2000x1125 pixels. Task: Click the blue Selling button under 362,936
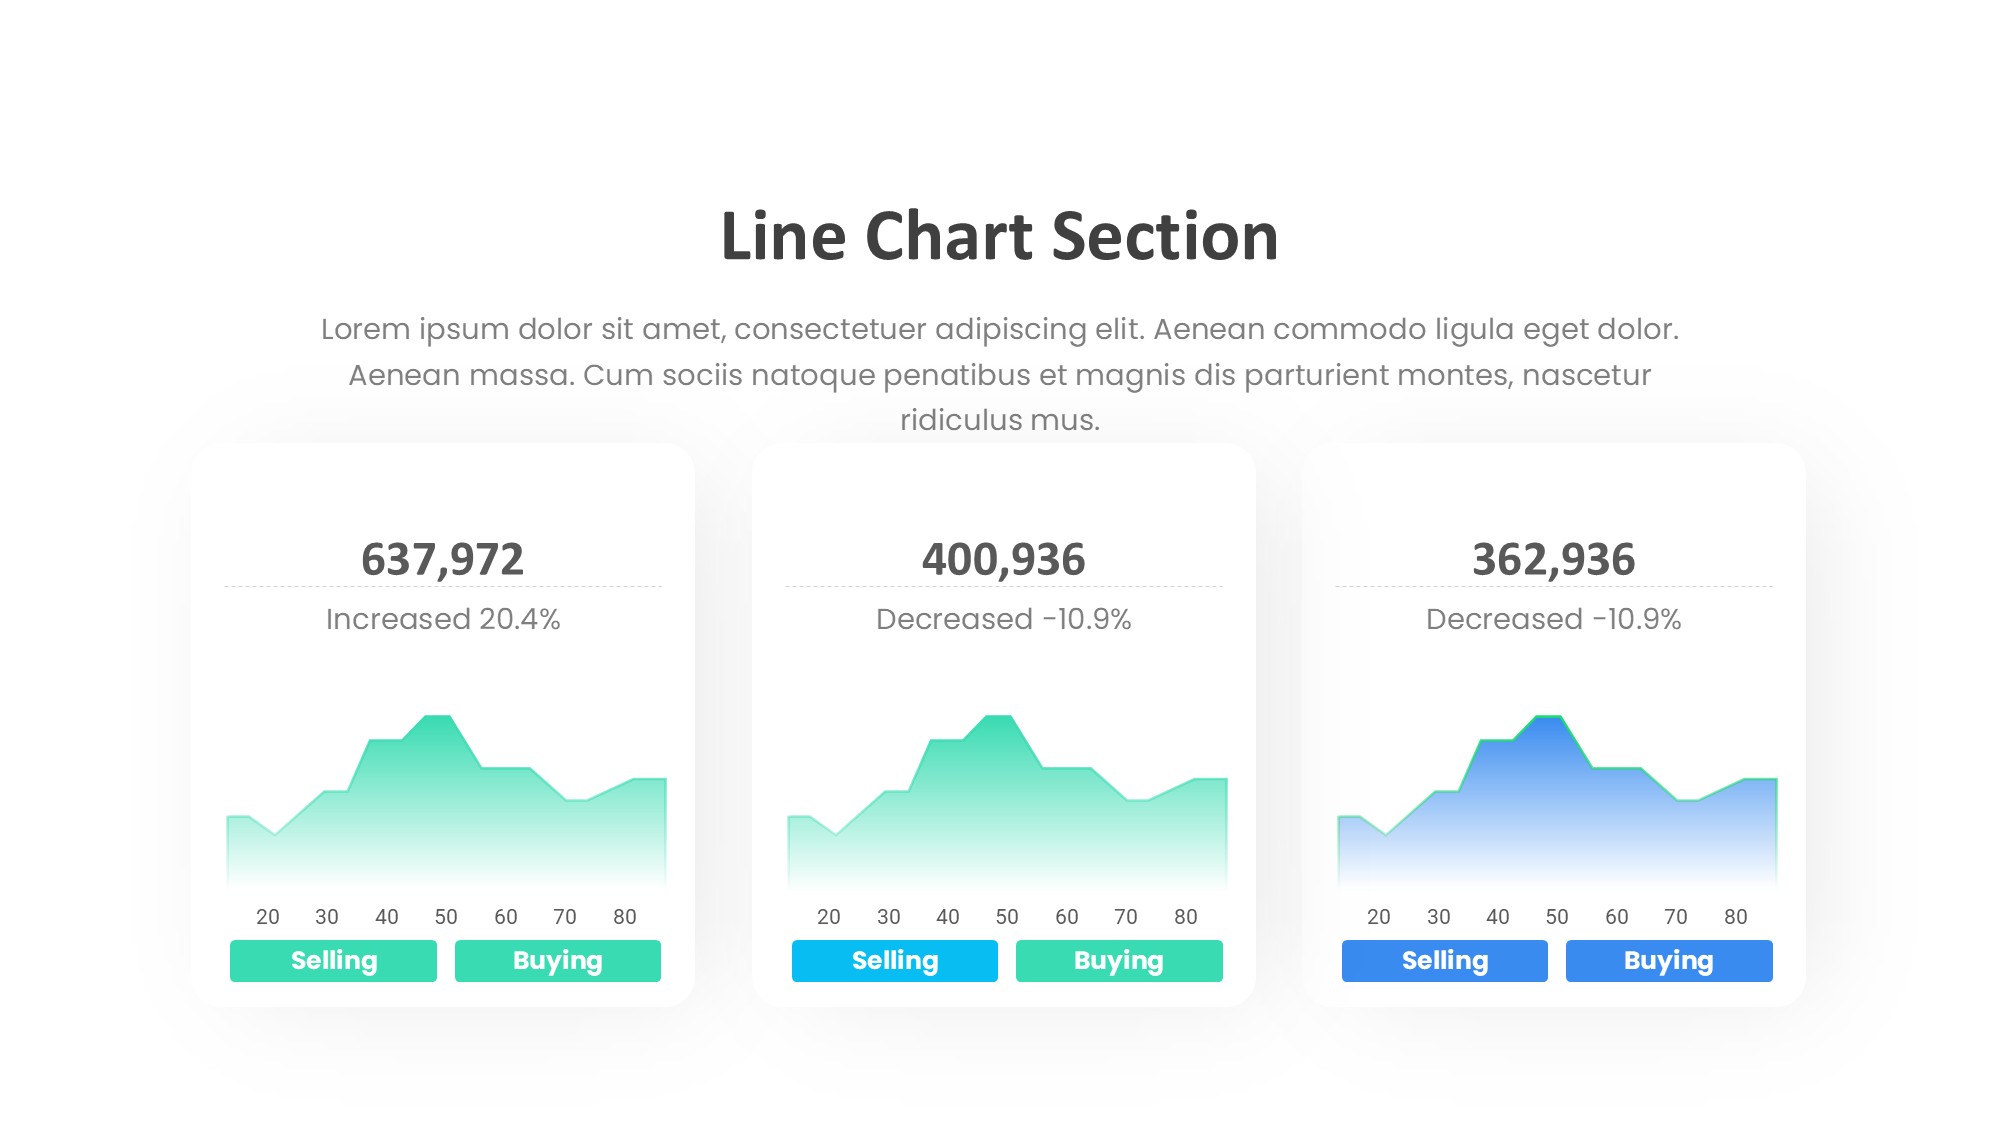[1444, 961]
